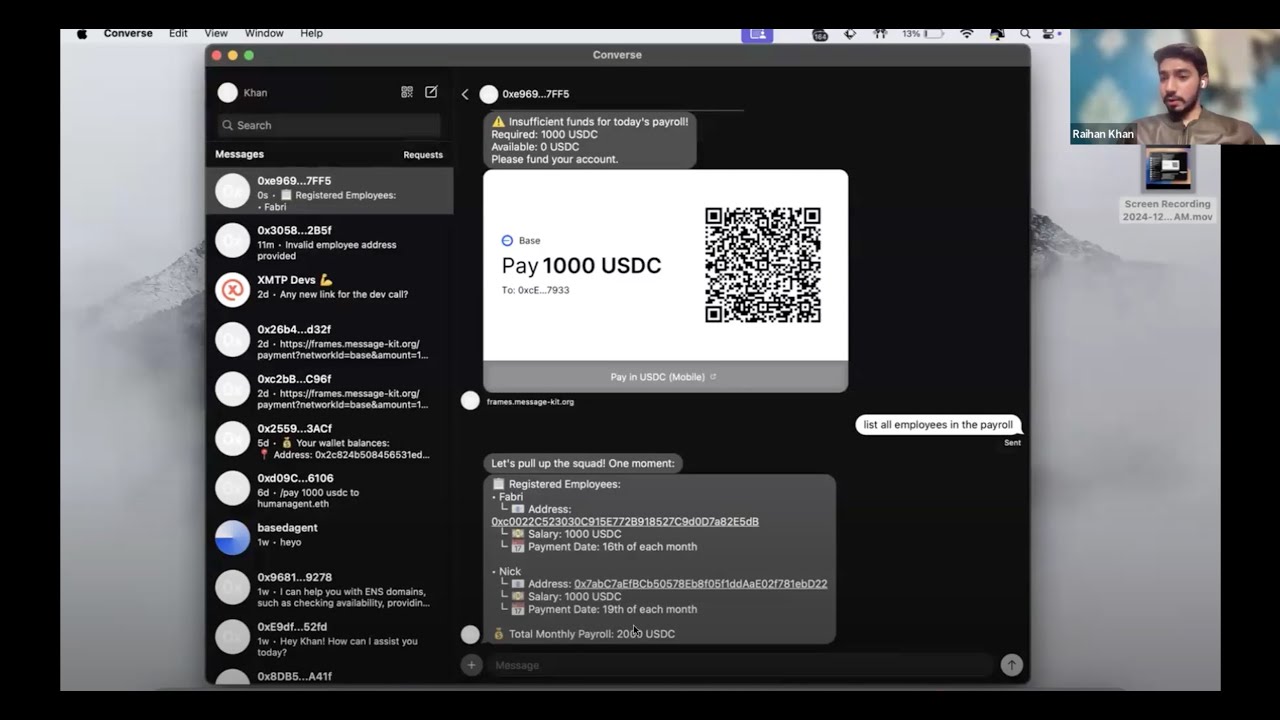The width and height of the screenshot is (1280, 720).
Task: Open the XMTP Devs conversation avatar
Action: pos(232,289)
